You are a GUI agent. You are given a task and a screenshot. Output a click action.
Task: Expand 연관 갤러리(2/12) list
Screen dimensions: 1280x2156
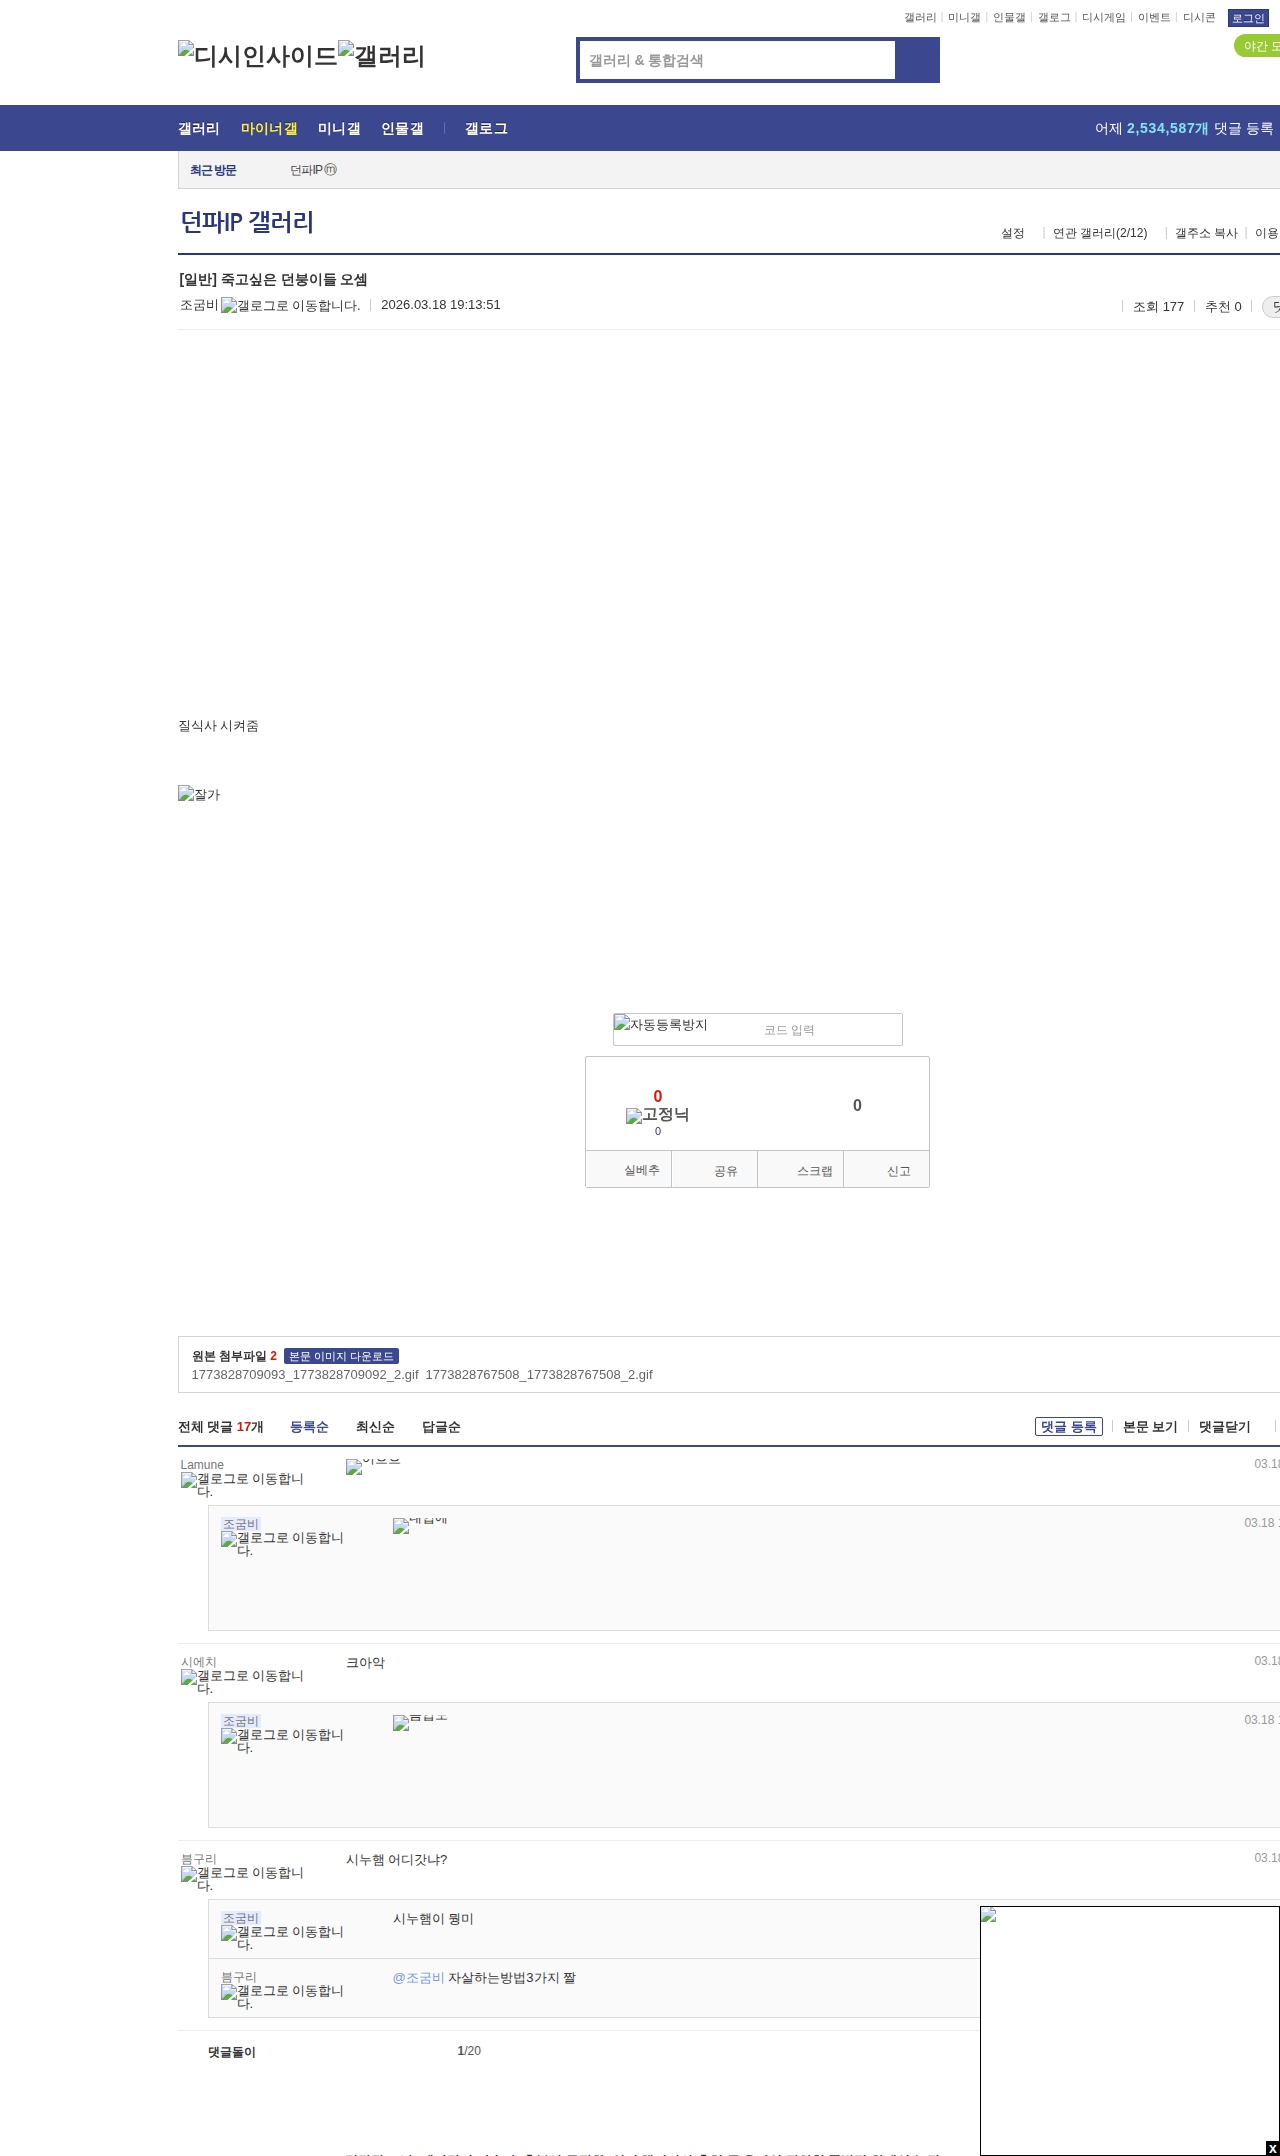click(1100, 233)
